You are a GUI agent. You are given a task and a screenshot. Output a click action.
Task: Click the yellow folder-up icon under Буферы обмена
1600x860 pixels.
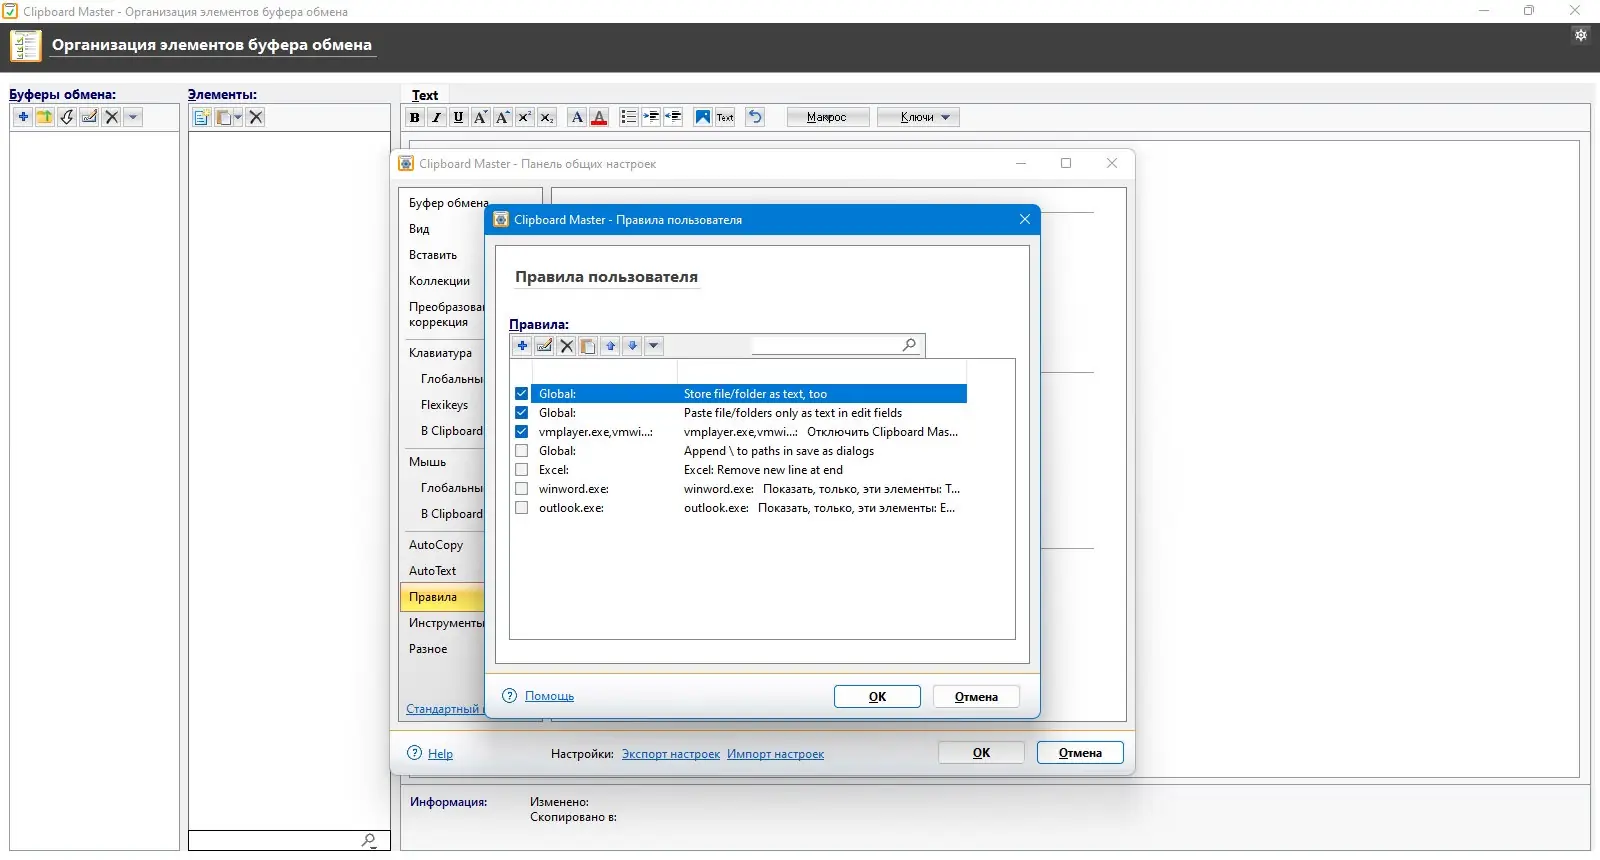pyautogui.click(x=45, y=117)
